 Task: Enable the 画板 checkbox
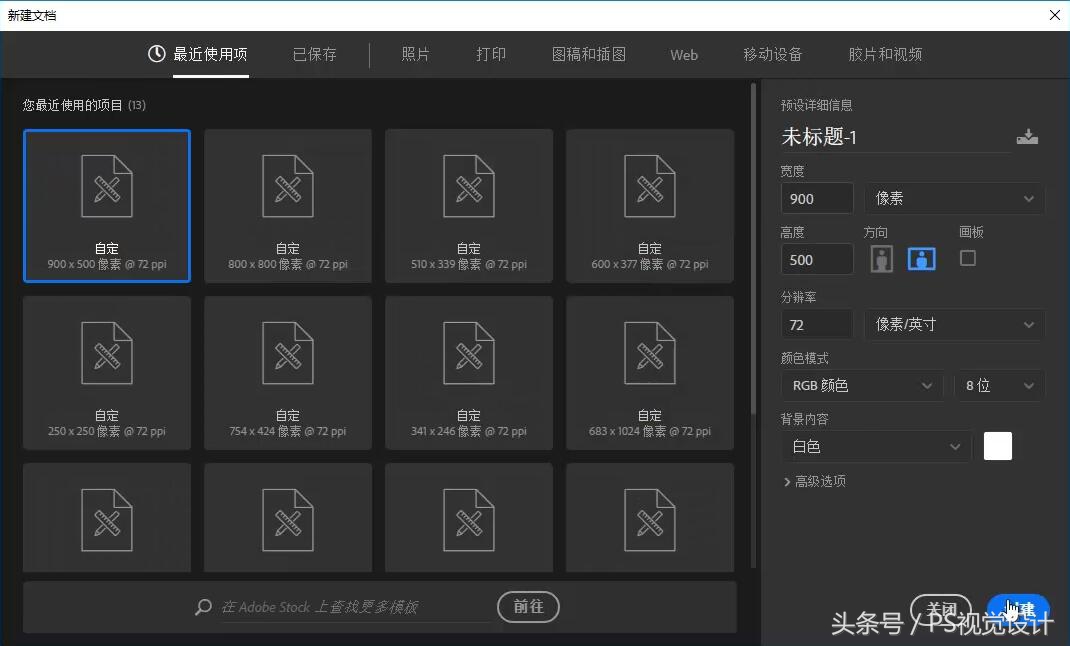(x=967, y=258)
